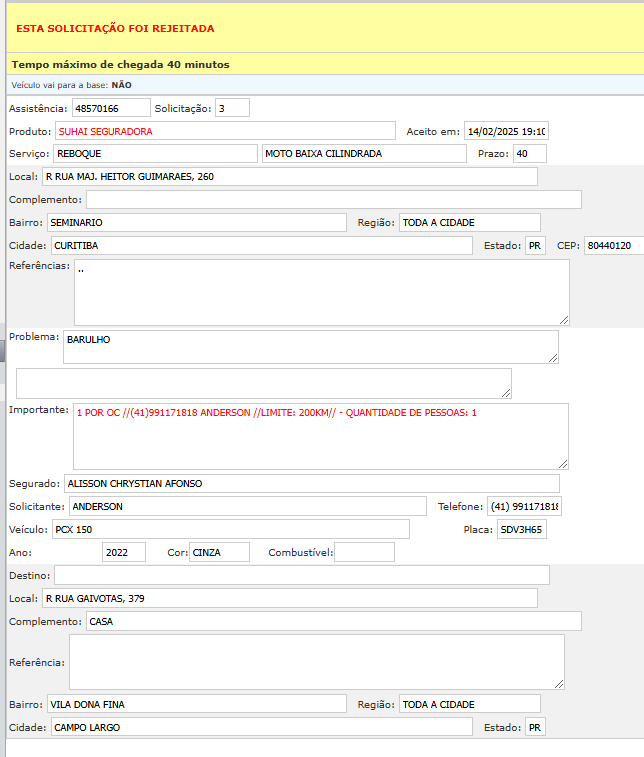Click the Prazo field showing 40
This screenshot has width=644, height=757.
[x=528, y=154]
